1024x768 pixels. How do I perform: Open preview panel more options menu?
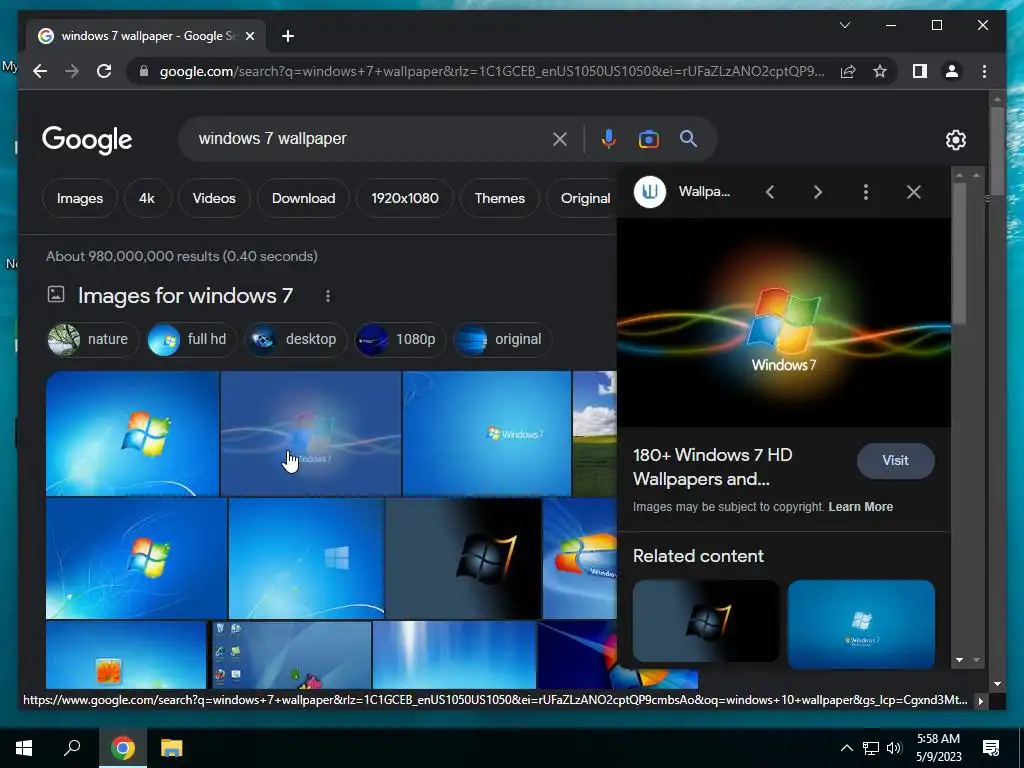coord(866,192)
